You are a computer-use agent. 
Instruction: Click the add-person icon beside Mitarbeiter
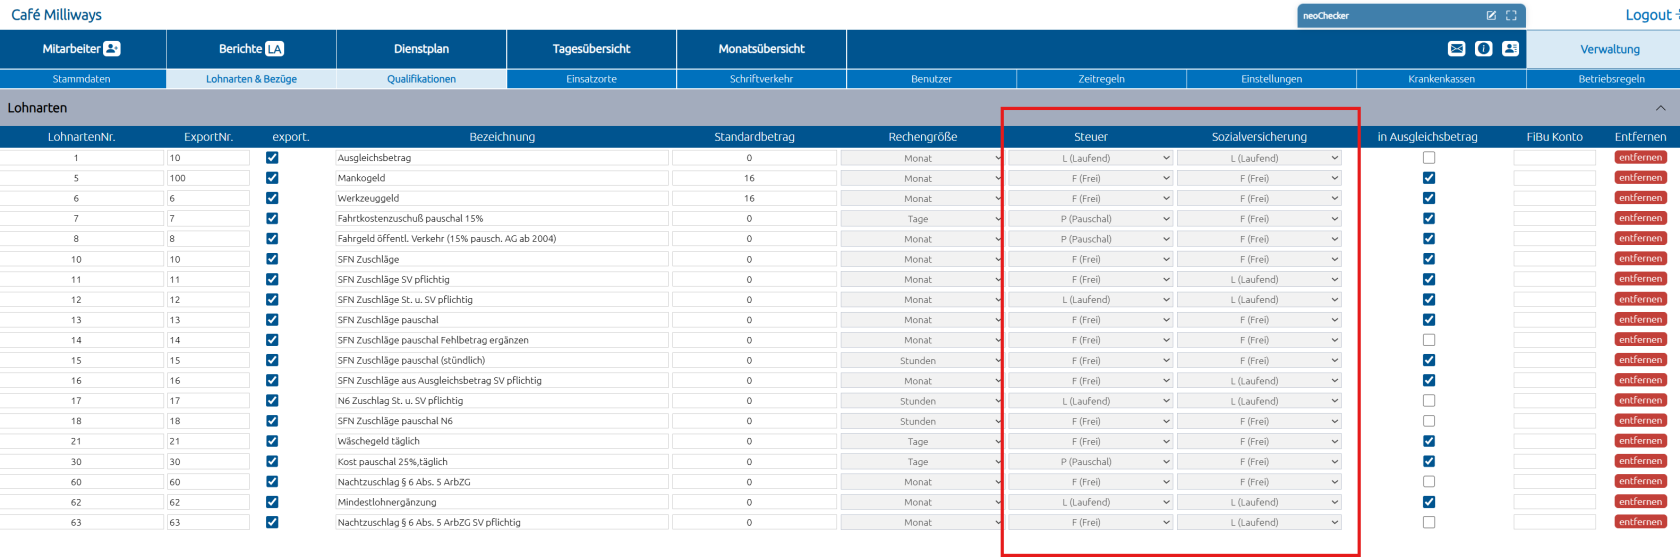click(112, 49)
